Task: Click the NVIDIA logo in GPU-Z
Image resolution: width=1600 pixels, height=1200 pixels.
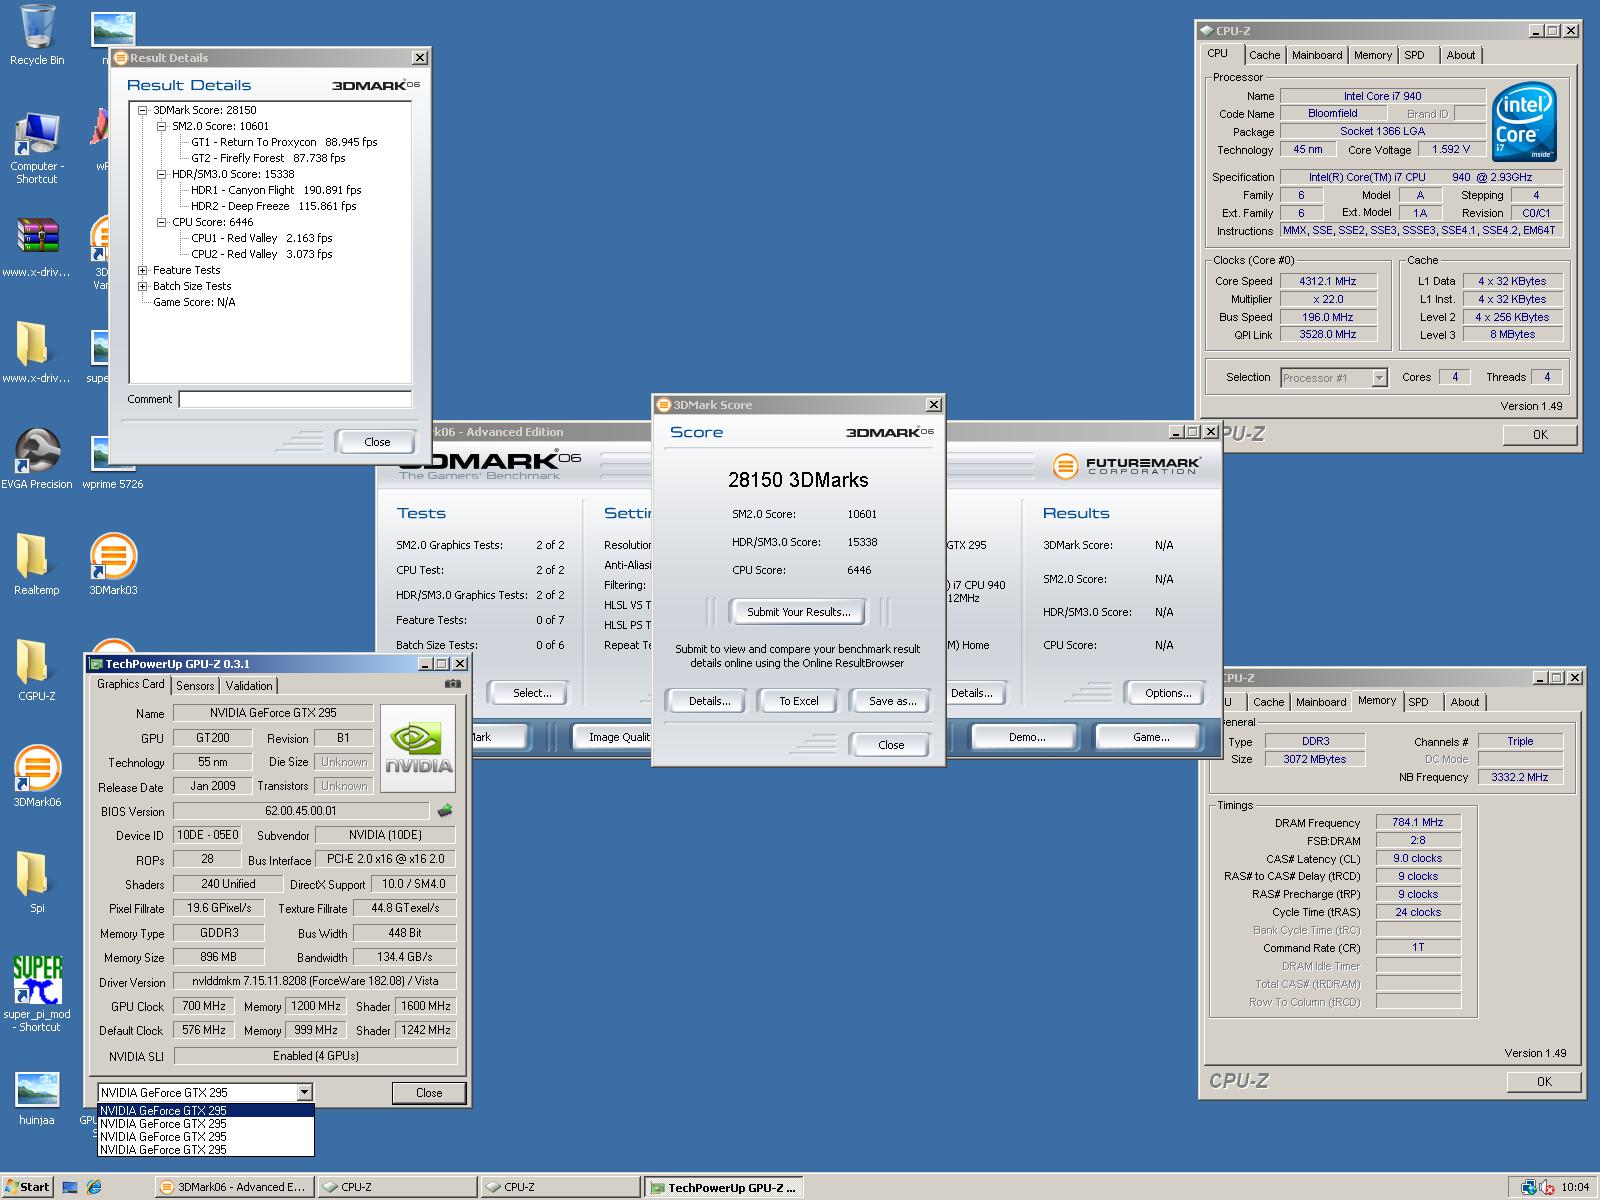Action: click(418, 748)
